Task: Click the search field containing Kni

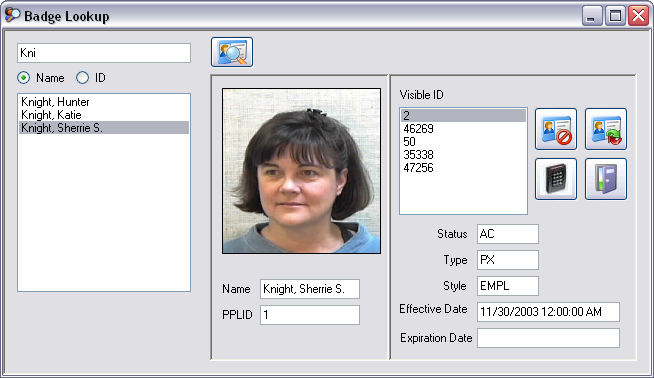Action: (x=104, y=53)
